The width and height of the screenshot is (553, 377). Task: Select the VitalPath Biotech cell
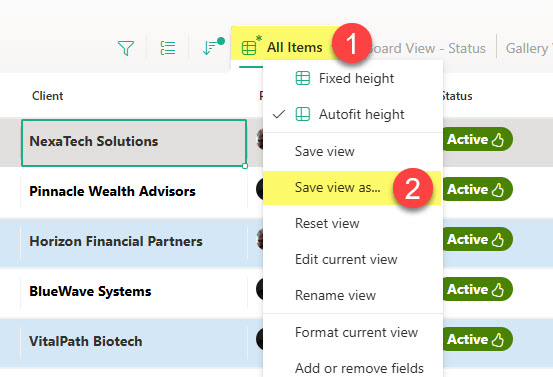(134, 342)
